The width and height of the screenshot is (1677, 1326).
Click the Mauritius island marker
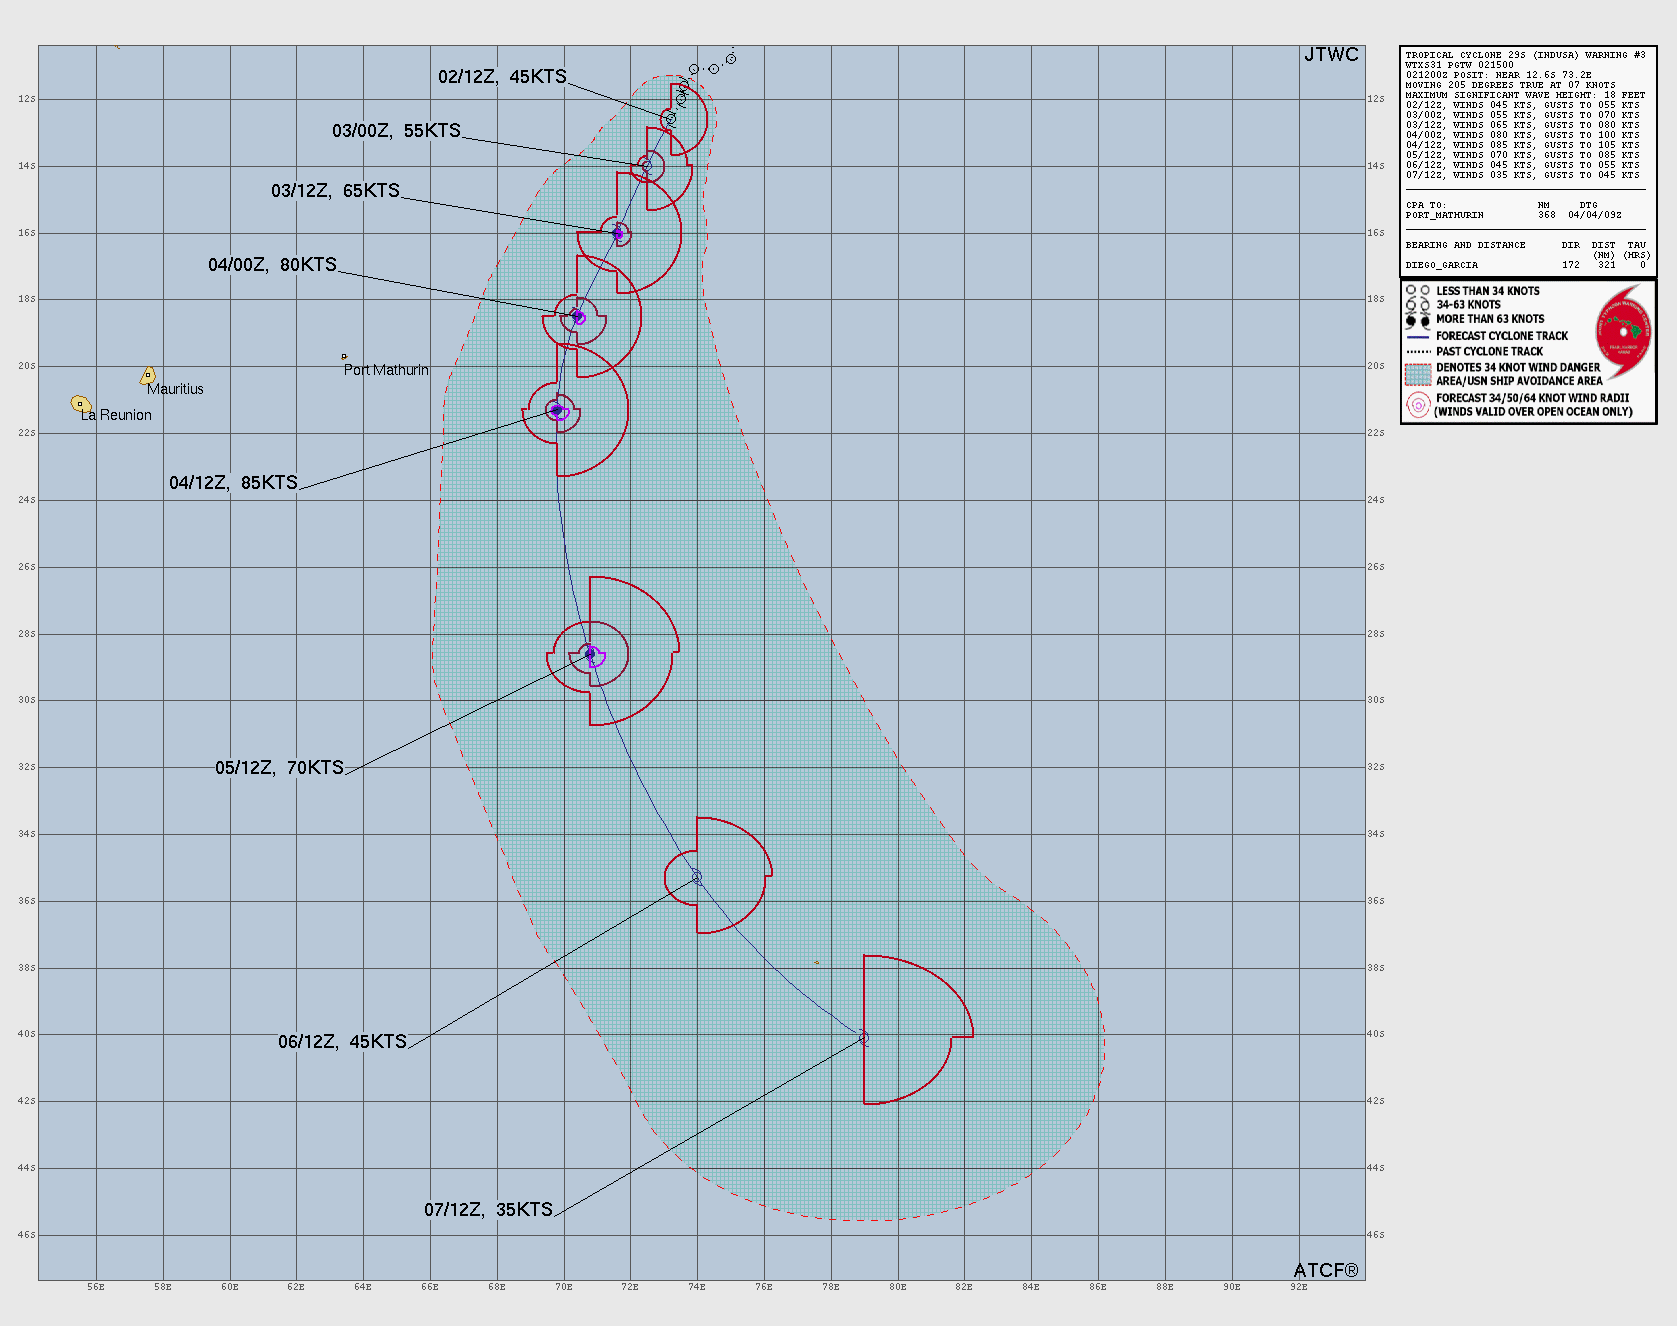coord(148,376)
